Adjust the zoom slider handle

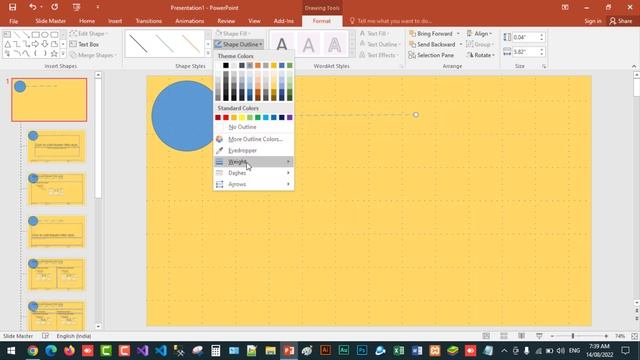tap(573, 336)
